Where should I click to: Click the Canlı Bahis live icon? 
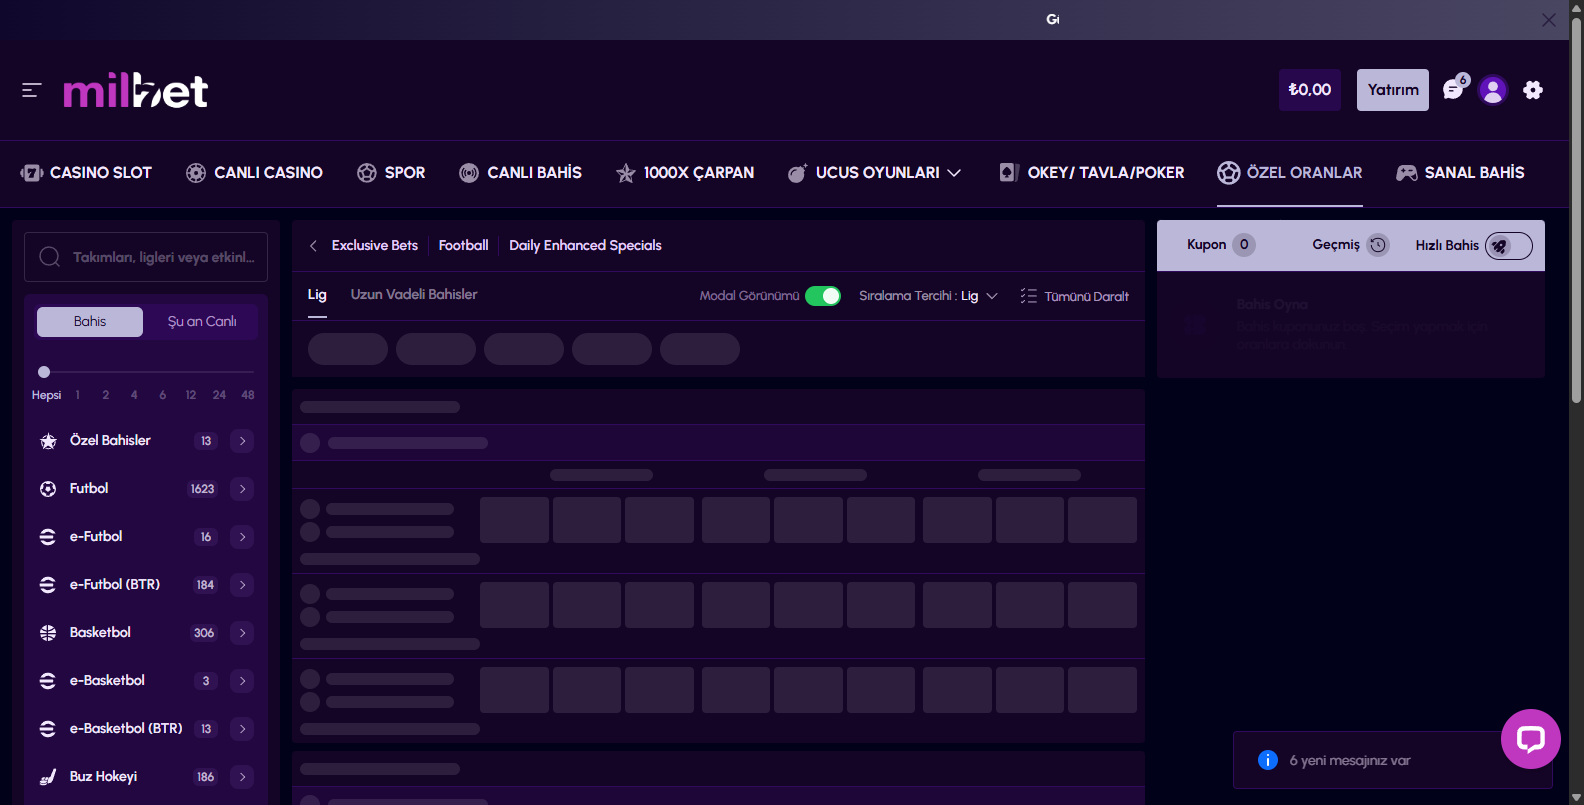click(x=469, y=173)
